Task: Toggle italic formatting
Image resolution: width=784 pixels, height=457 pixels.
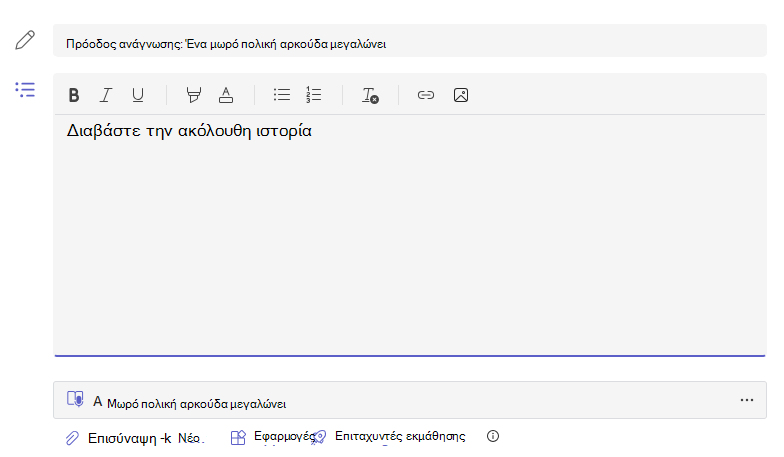Action: [106, 95]
